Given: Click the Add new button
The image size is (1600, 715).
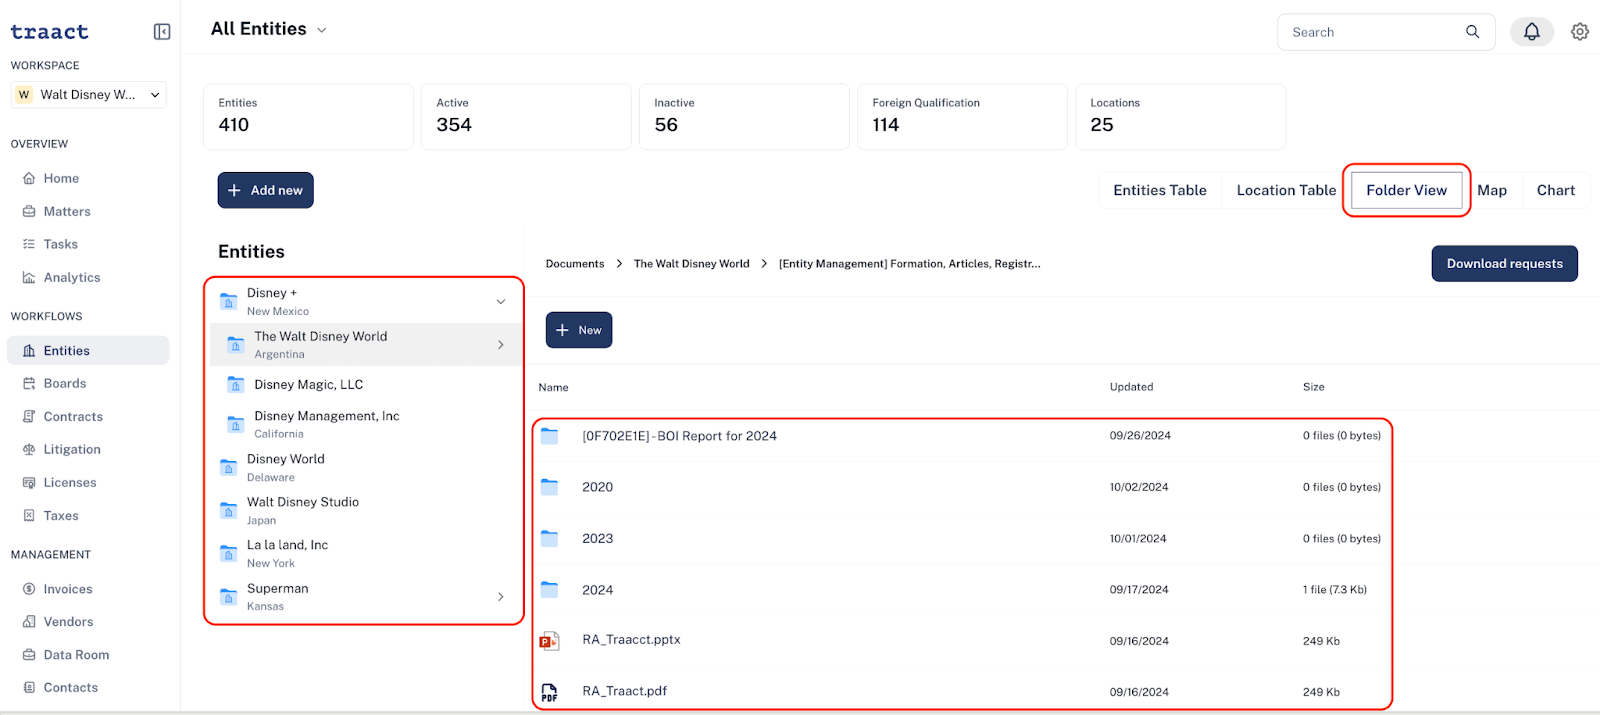Looking at the screenshot, I should tap(266, 190).
